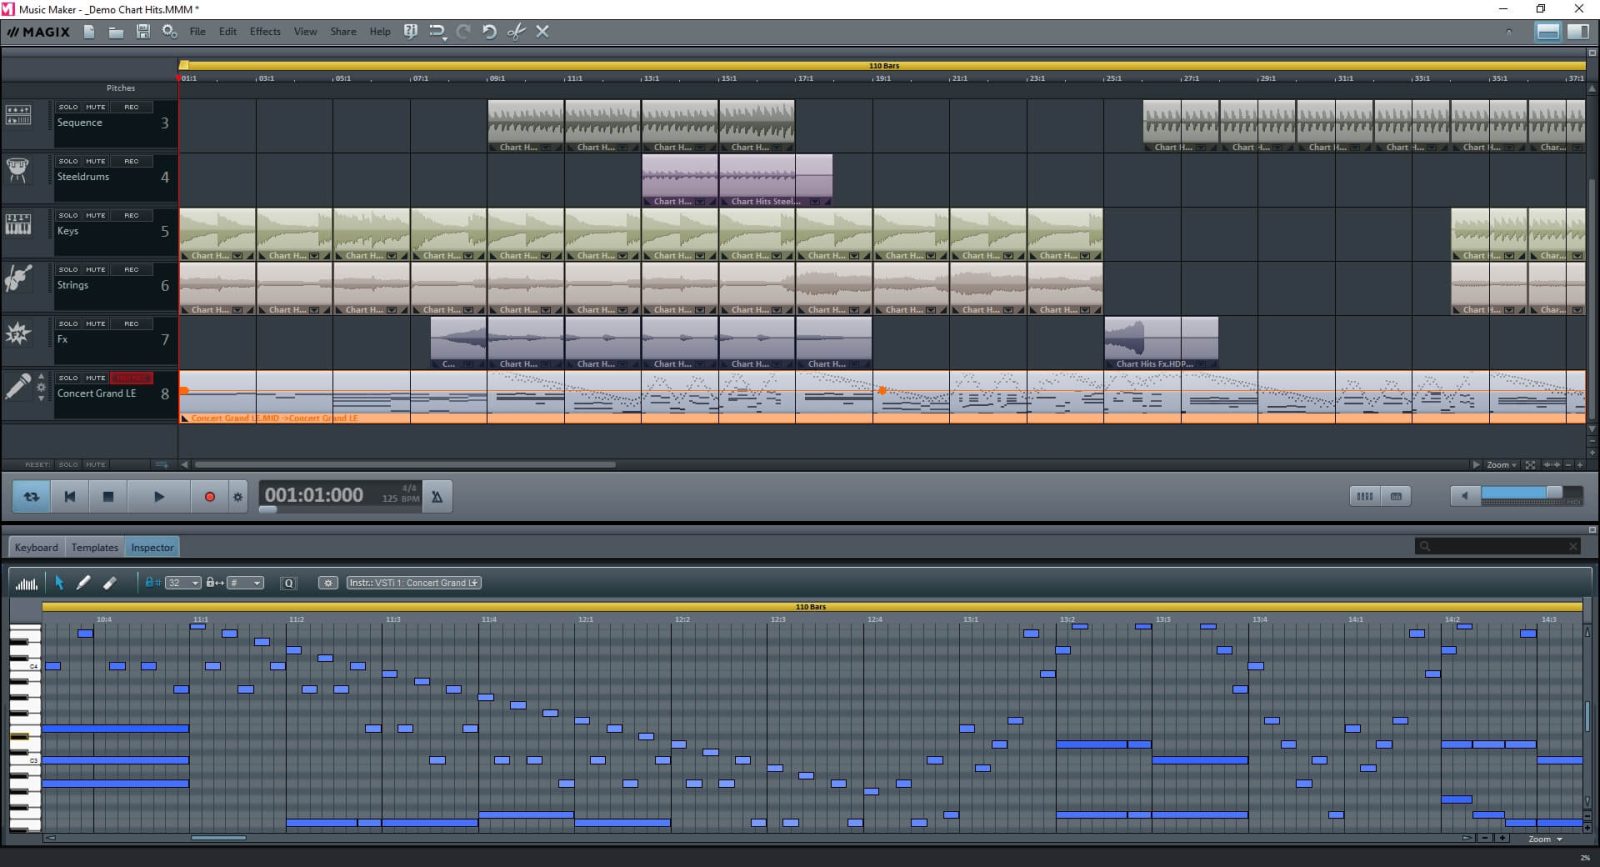
Task: Adjust the master volume slider
Action: click(x=1521, y=494)
